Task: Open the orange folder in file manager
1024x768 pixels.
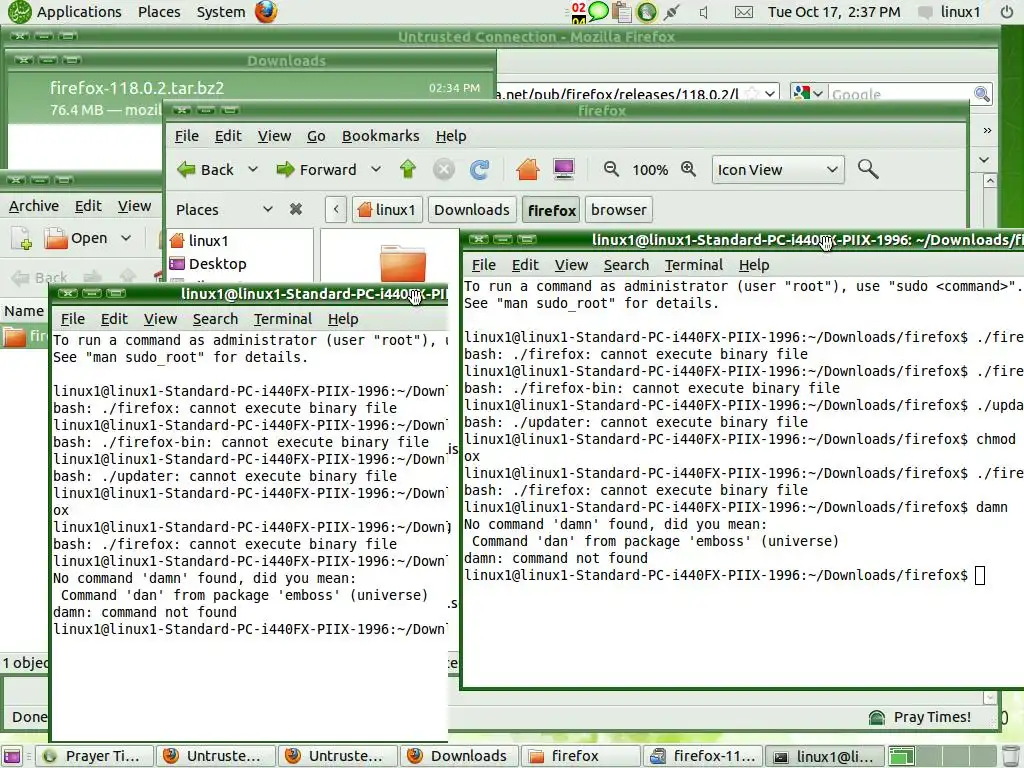Action: coord(402,263)
